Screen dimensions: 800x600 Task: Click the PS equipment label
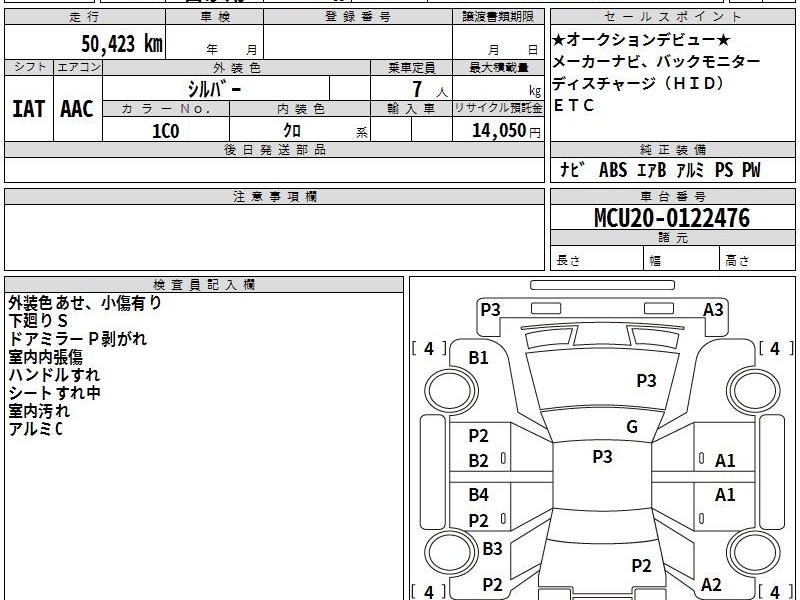pos(724,170)
